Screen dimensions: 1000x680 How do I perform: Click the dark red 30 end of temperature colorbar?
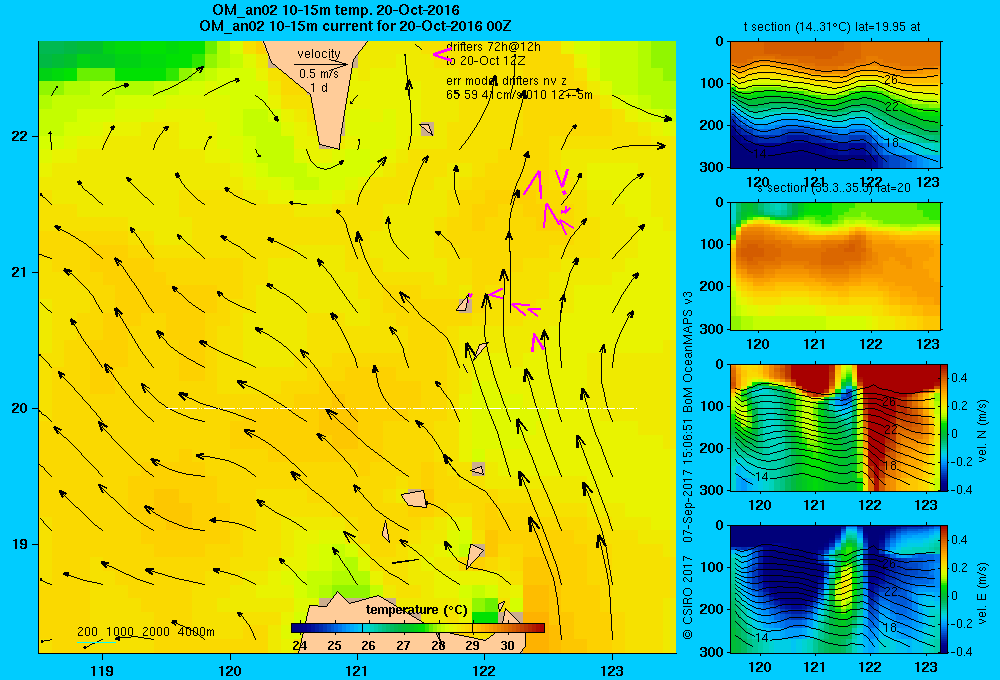pos(534,628)
